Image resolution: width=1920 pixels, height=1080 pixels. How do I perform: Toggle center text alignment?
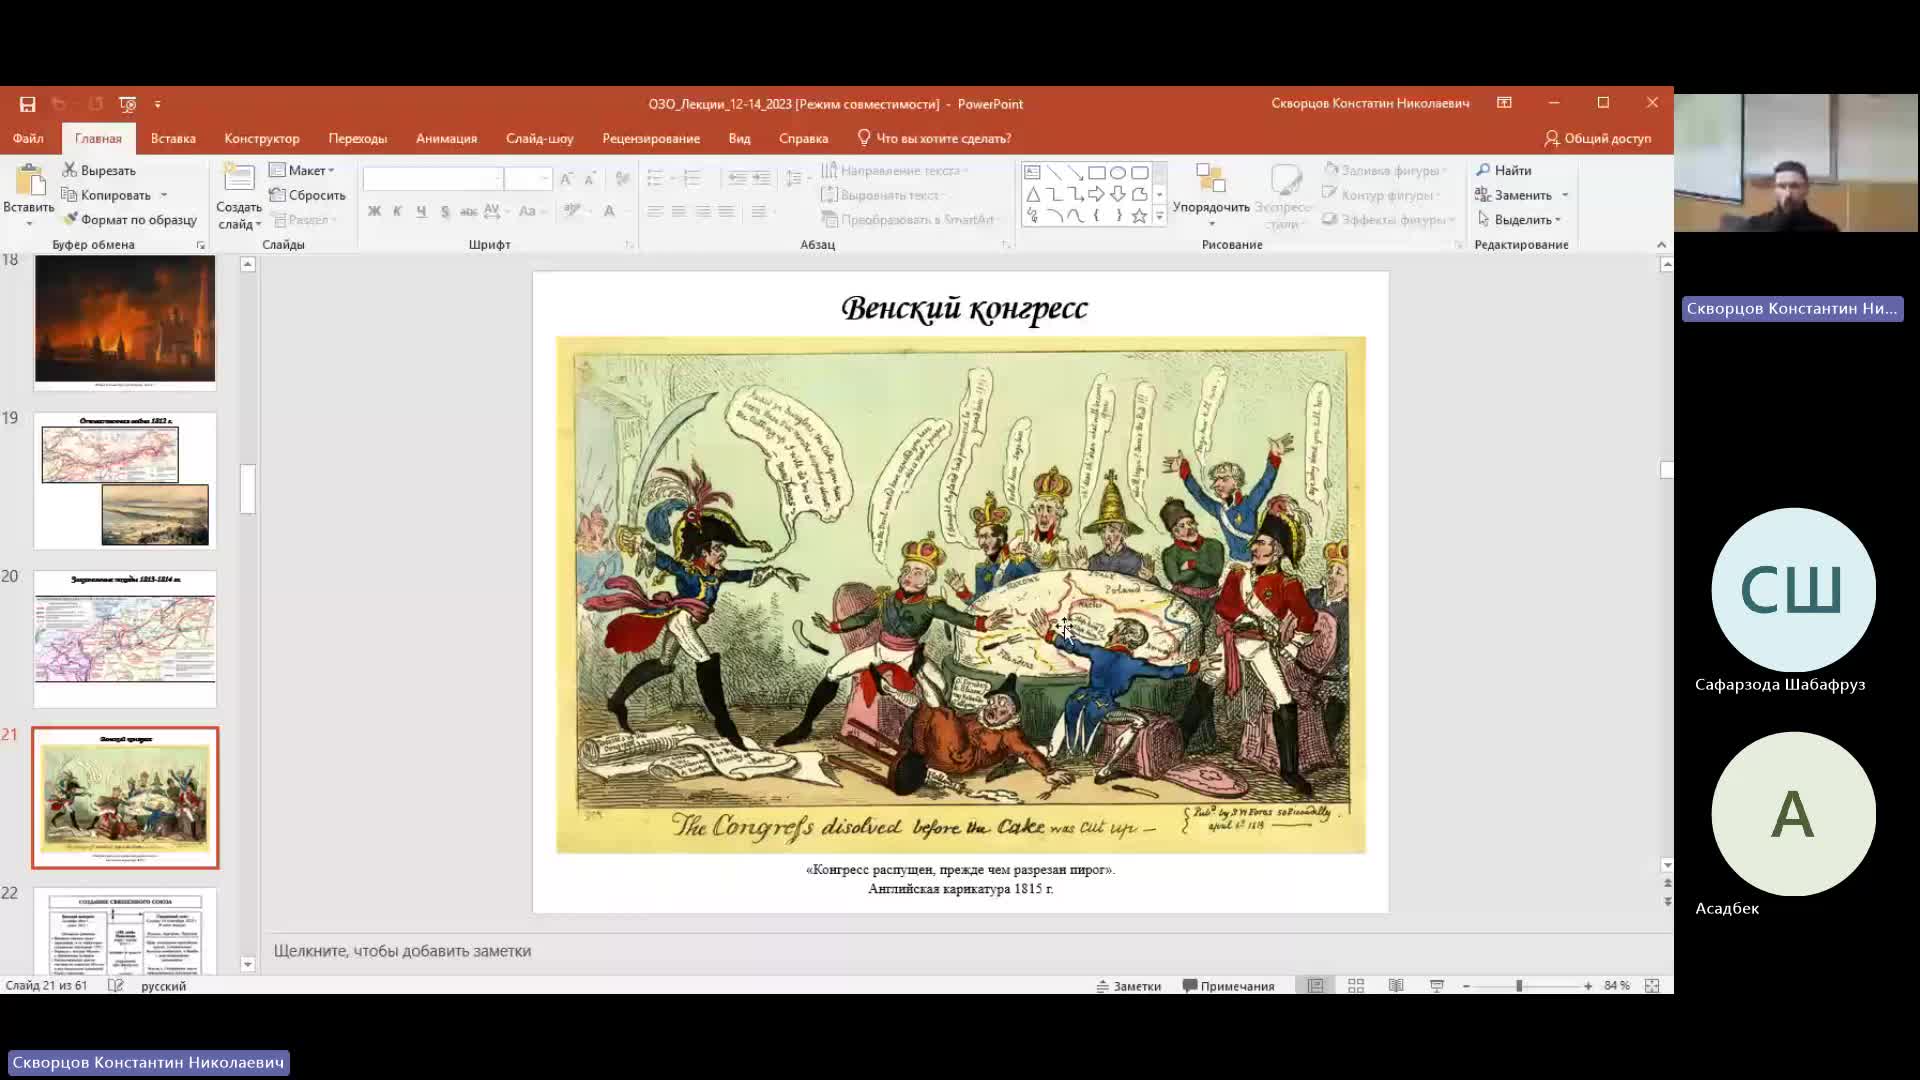pos(679,211)
